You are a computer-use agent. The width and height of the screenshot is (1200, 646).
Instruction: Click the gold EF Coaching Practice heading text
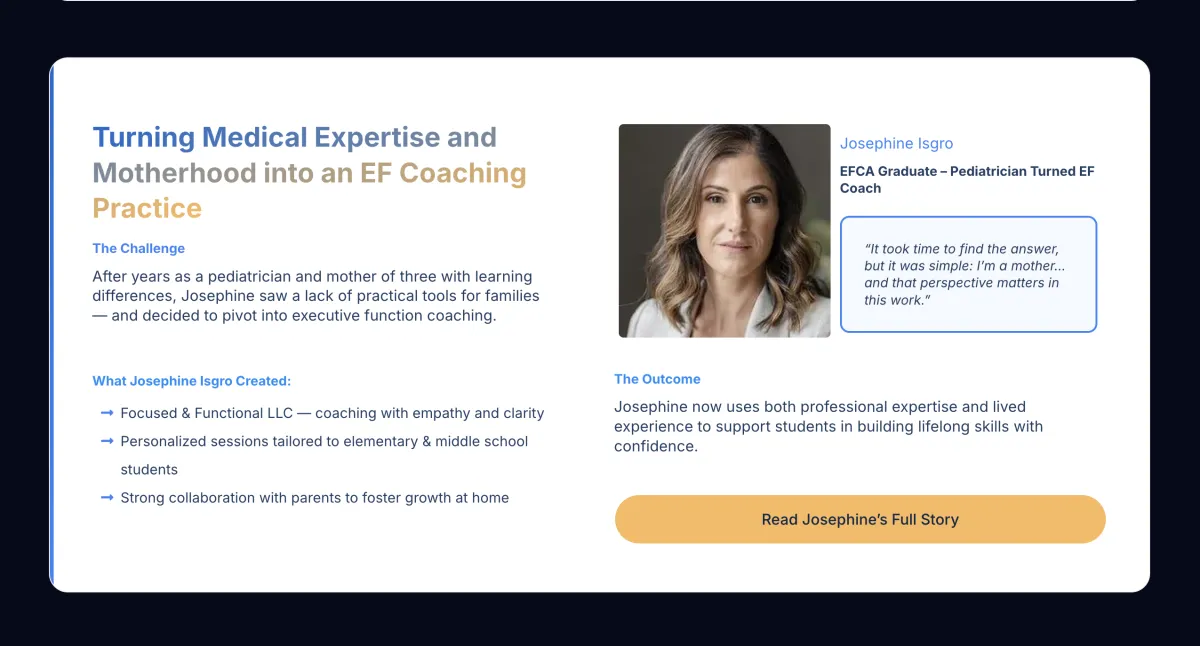[442, 173]
